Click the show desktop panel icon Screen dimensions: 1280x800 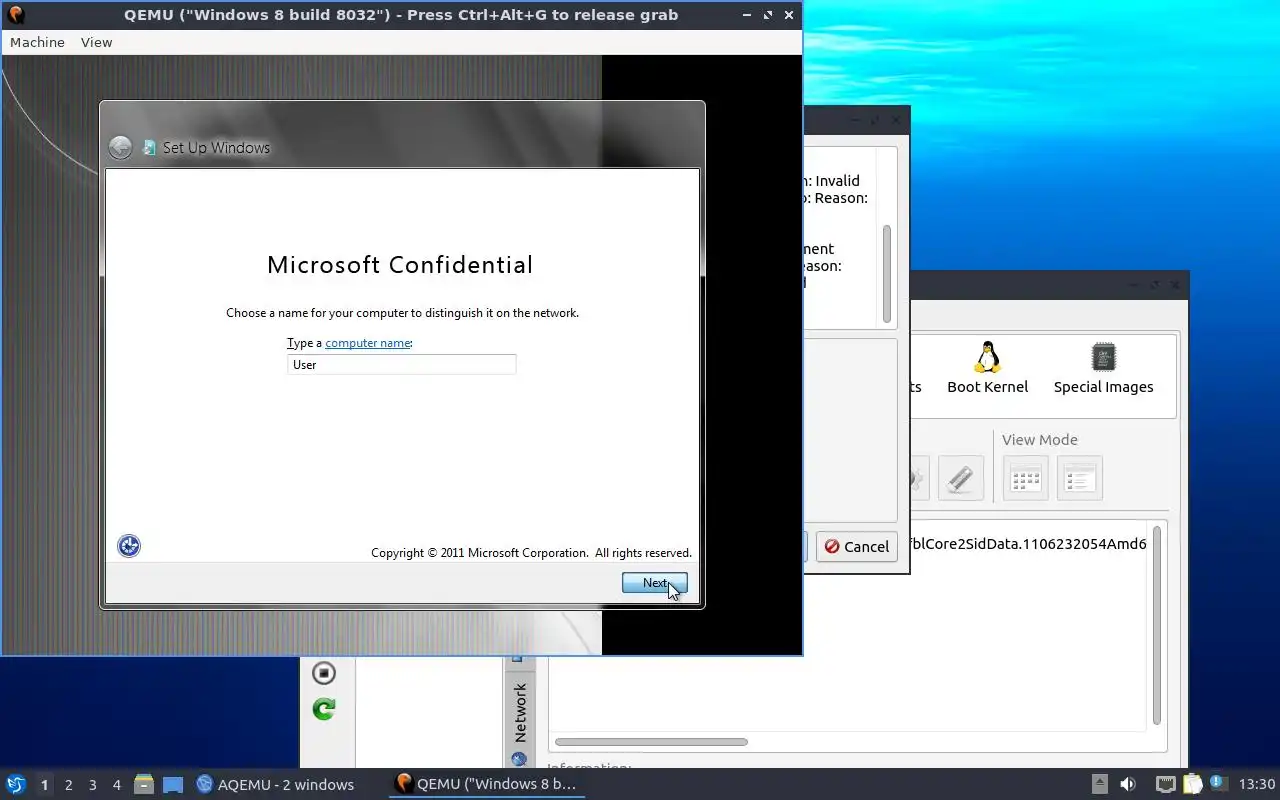pyautogui.click(x=172, y=784)
